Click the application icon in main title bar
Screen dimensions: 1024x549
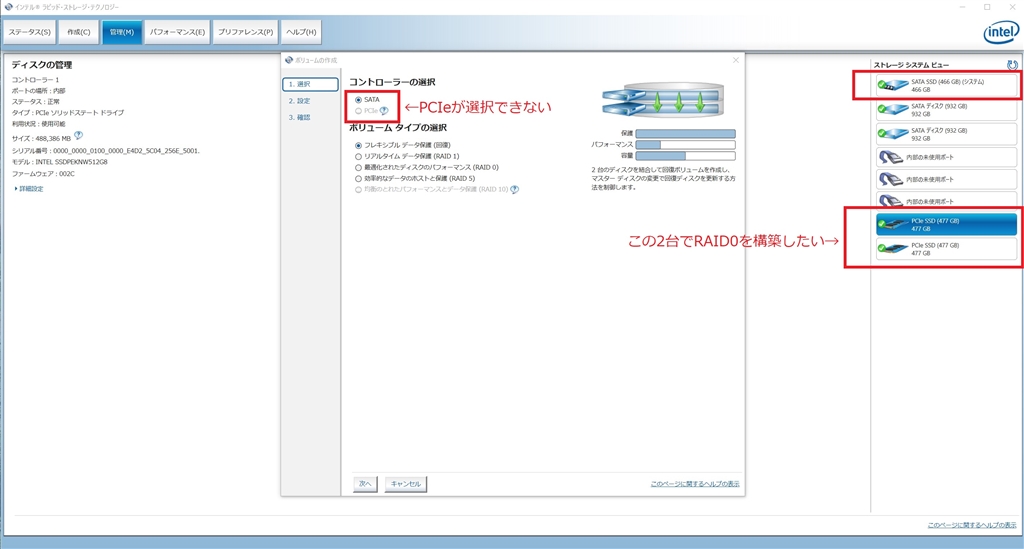[8, 7]
